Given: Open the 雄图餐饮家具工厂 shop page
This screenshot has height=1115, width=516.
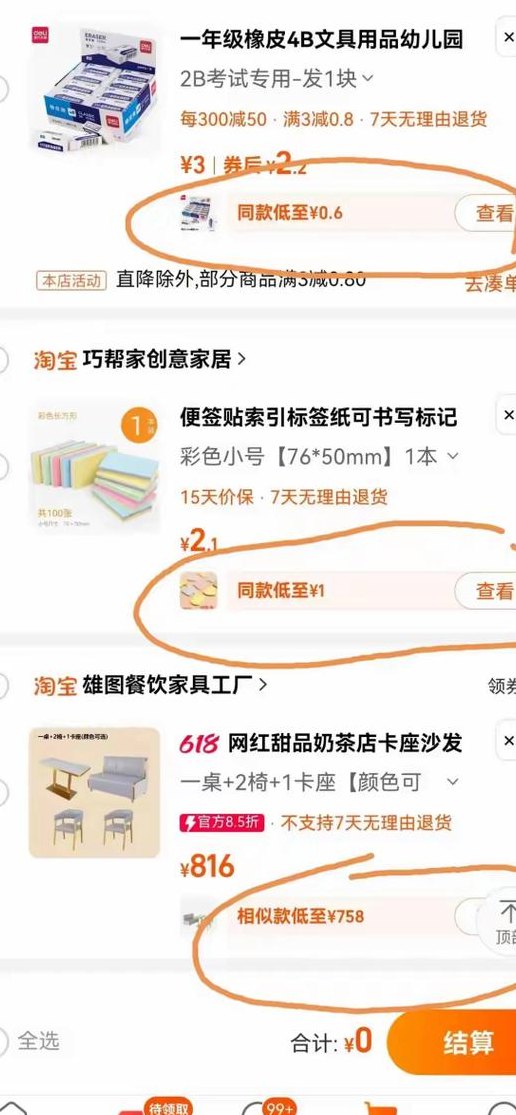Looking at the screenshot, I should (x=175, y=685).
